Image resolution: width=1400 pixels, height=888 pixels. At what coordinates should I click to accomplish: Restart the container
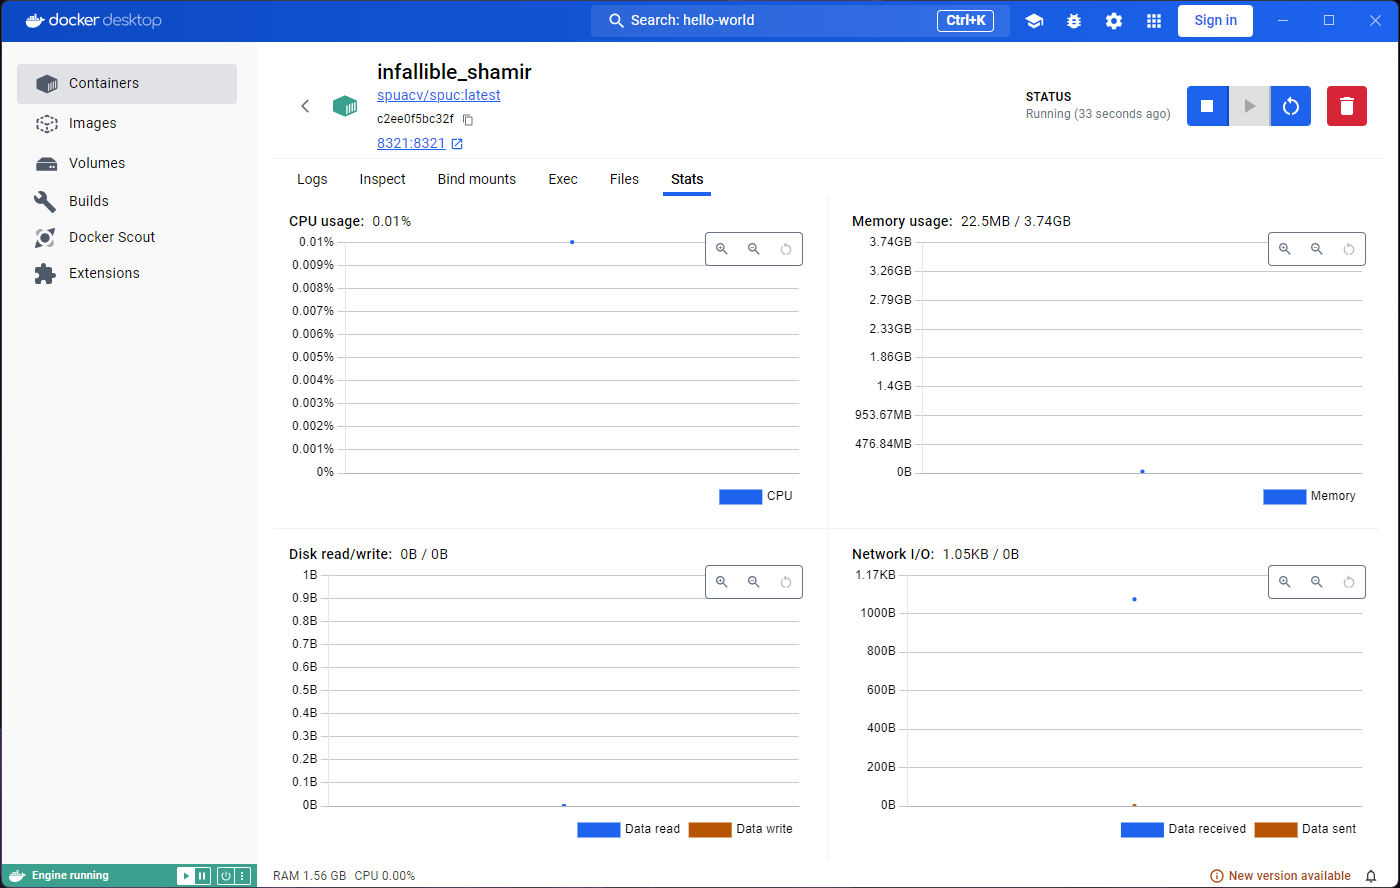tap(1291, 106)
